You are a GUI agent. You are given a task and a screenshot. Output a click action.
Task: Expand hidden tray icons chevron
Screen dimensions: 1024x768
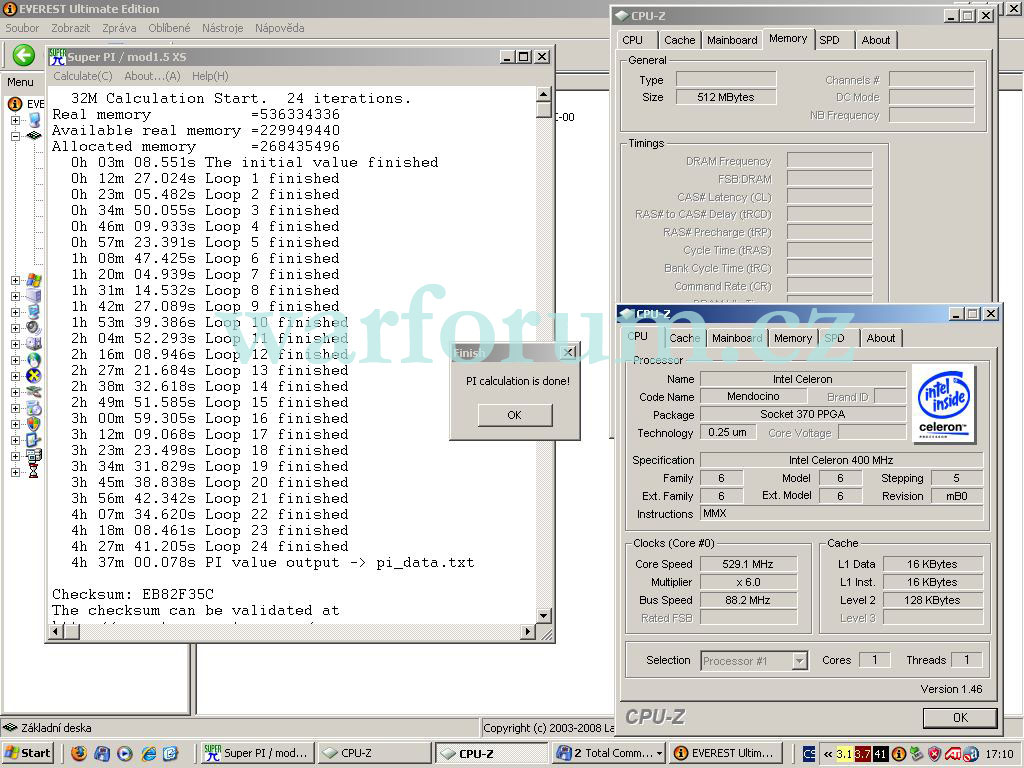(x=828, y=754)
